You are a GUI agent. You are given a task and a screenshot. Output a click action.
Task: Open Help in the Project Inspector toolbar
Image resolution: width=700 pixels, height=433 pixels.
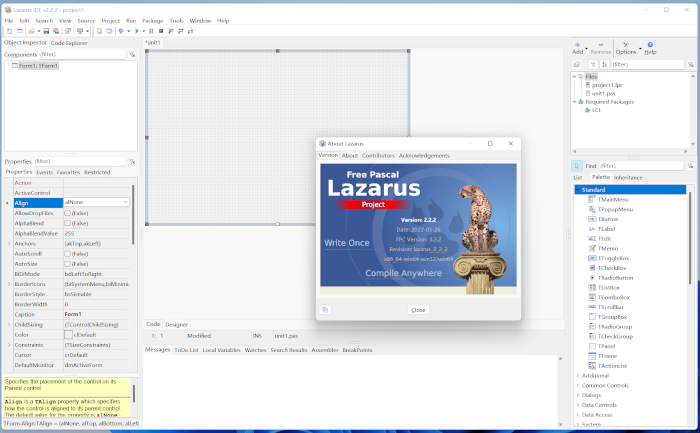[x=650, y=47]
